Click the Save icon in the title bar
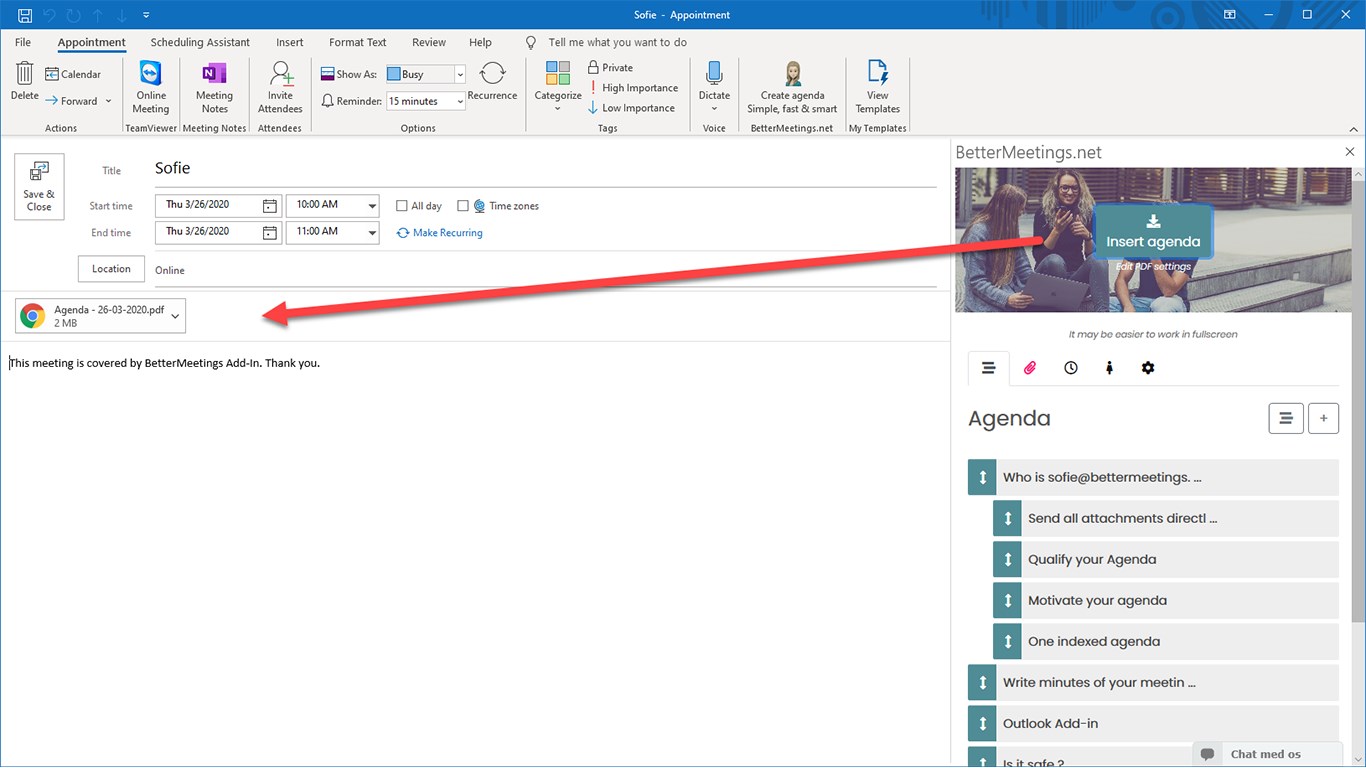 pyautogui.click(x=25, y=15)
